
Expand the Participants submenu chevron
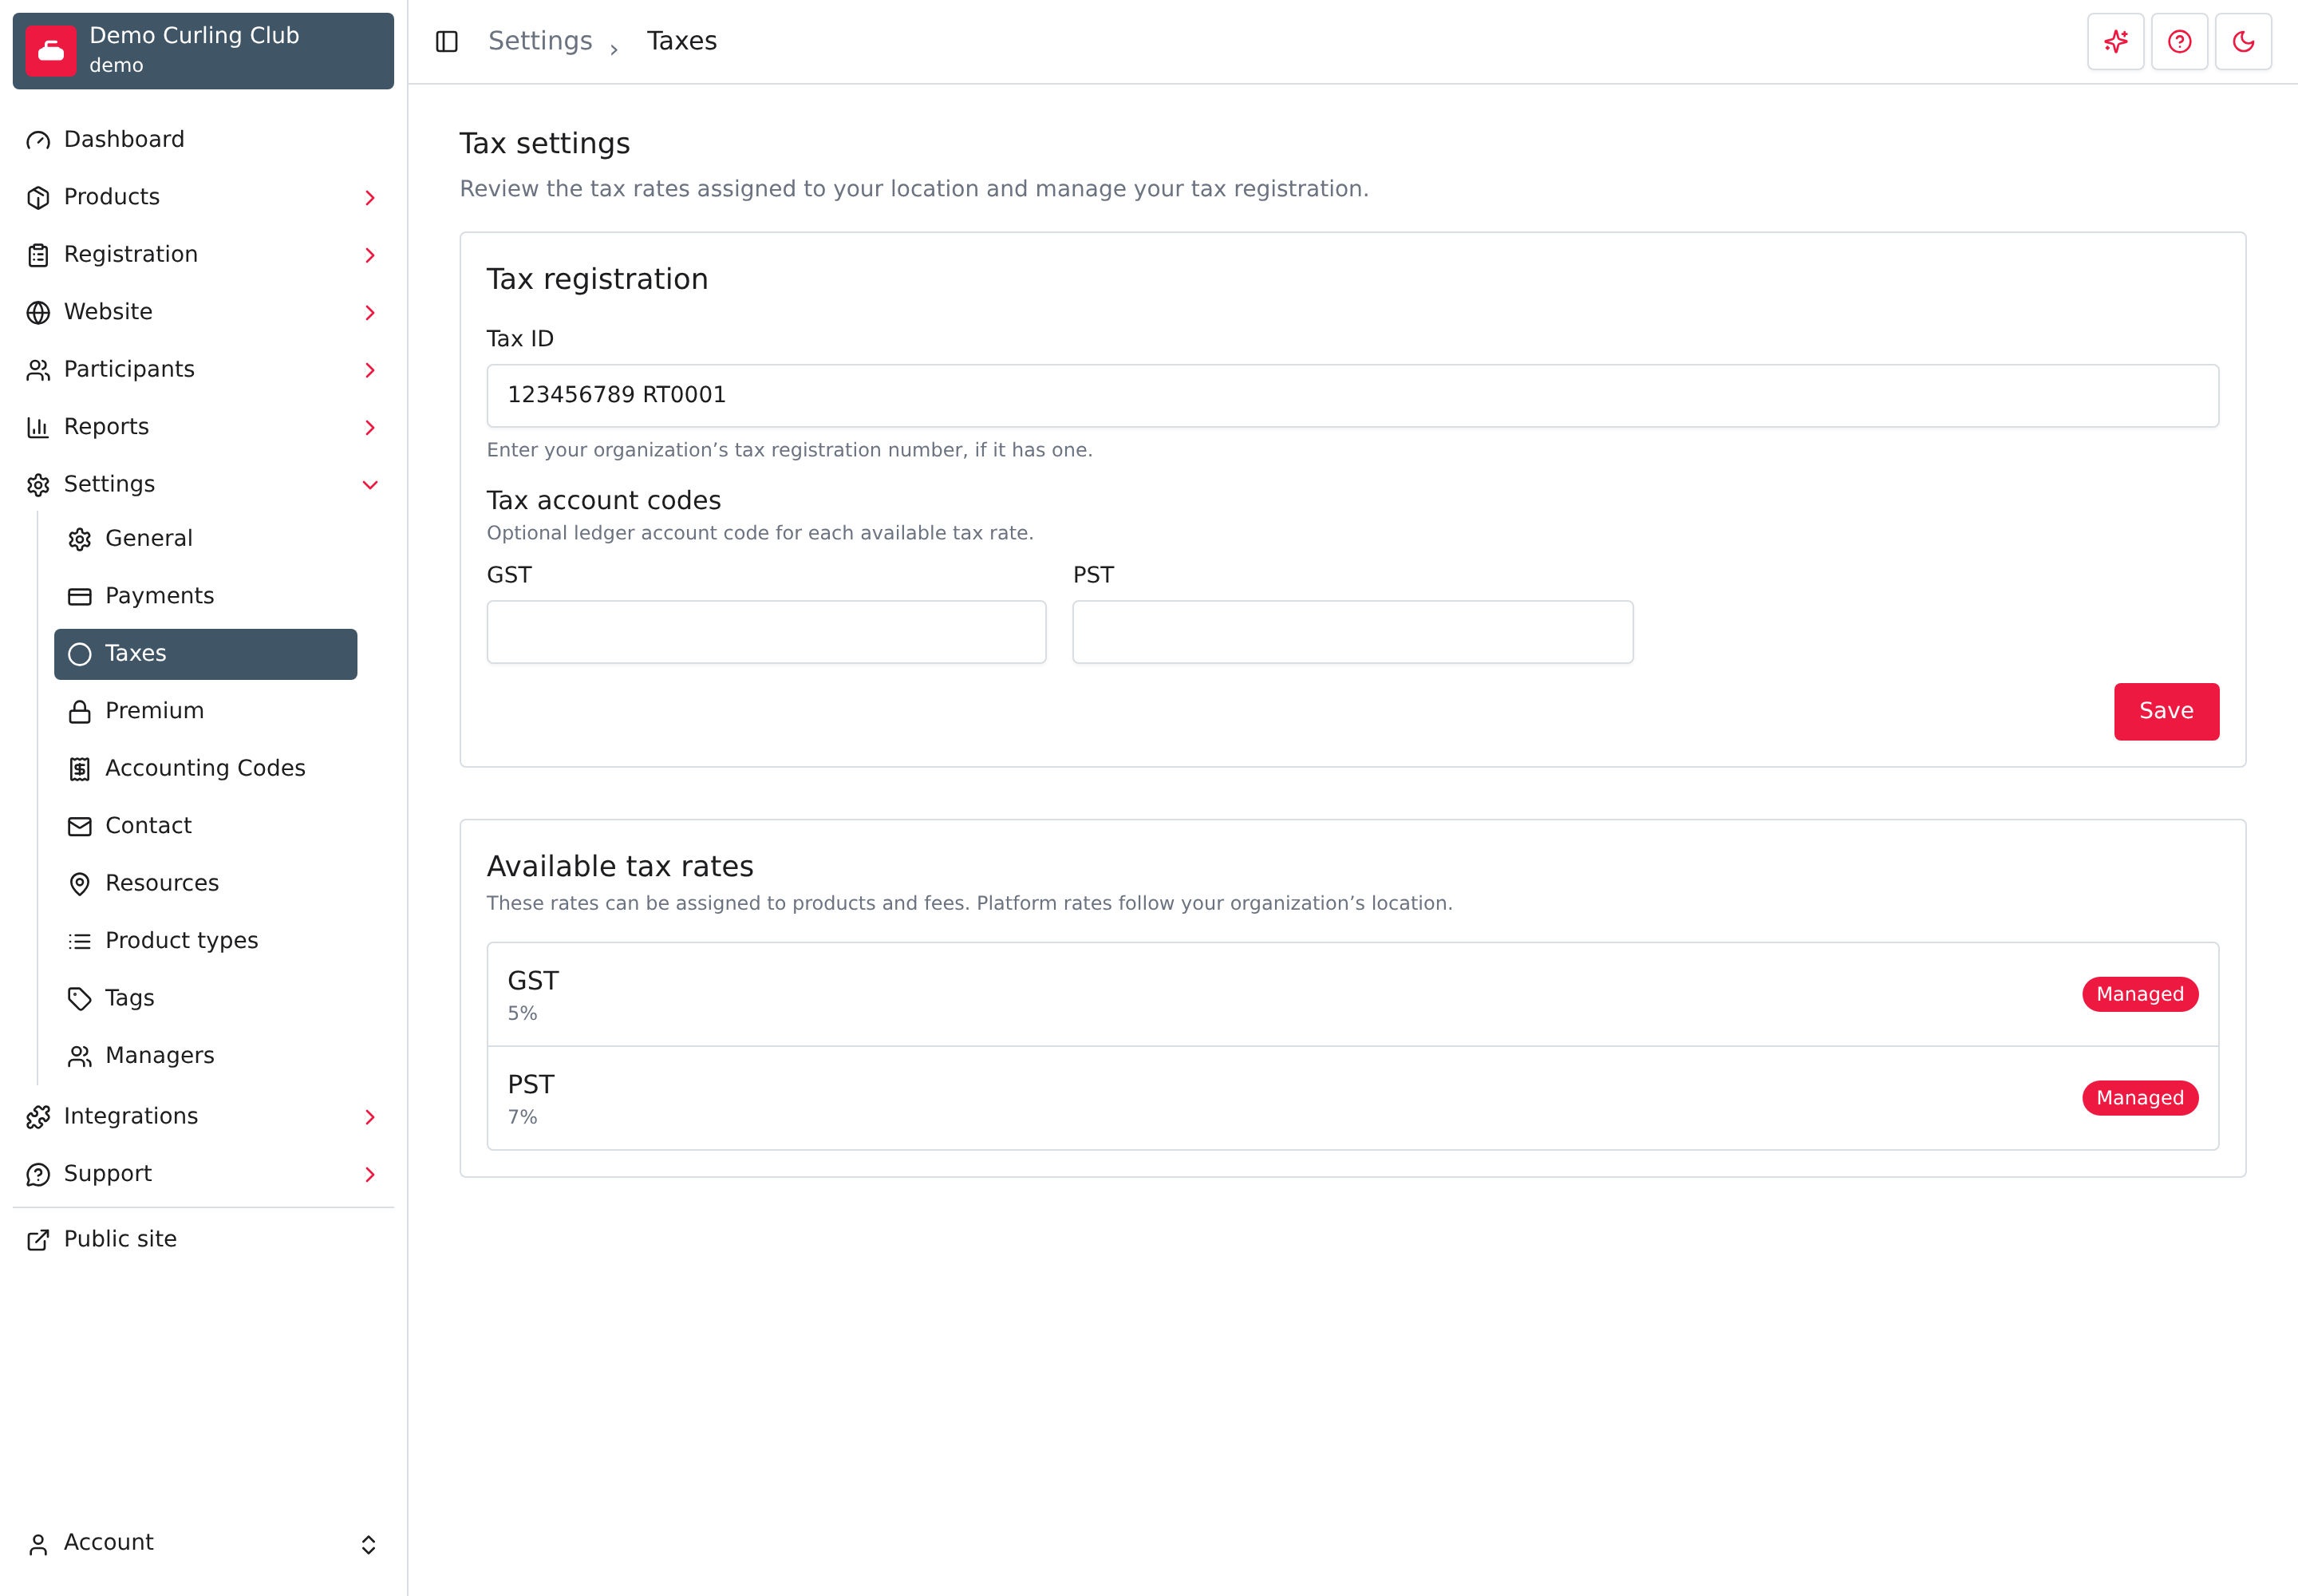pos(370,370)
